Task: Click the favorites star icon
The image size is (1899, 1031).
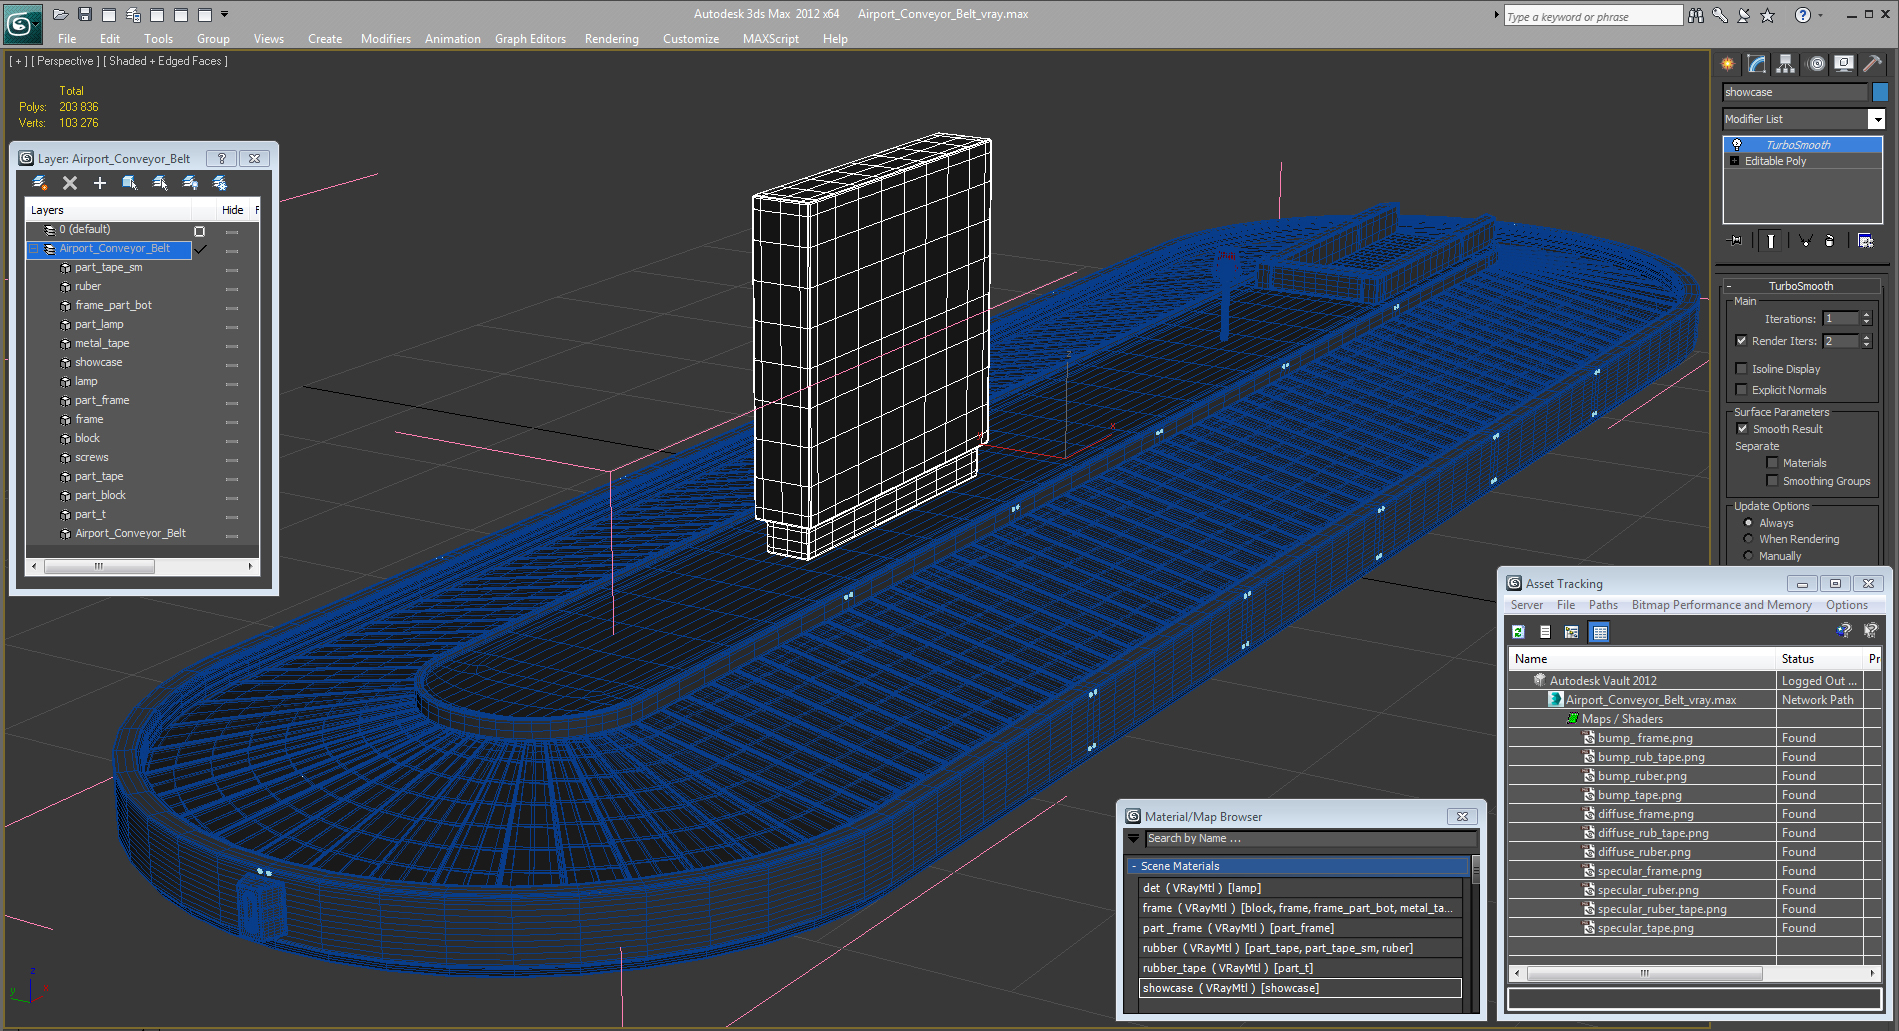Action: (1768, 15)
